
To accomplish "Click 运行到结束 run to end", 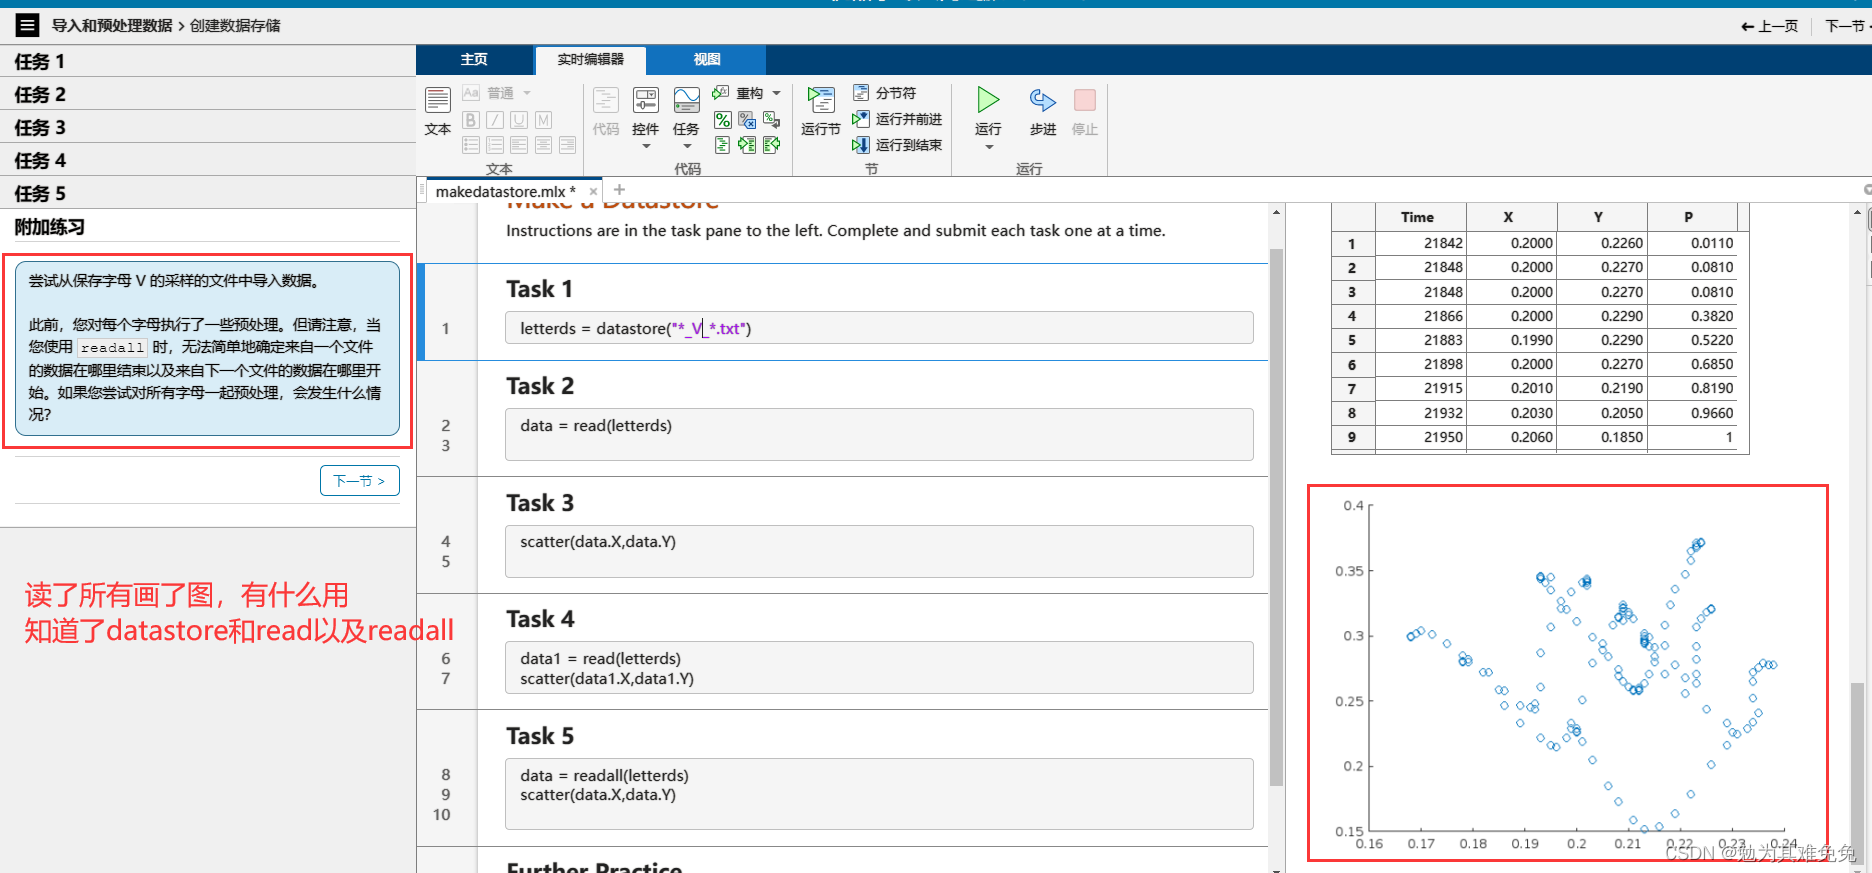I will [896, 145].
